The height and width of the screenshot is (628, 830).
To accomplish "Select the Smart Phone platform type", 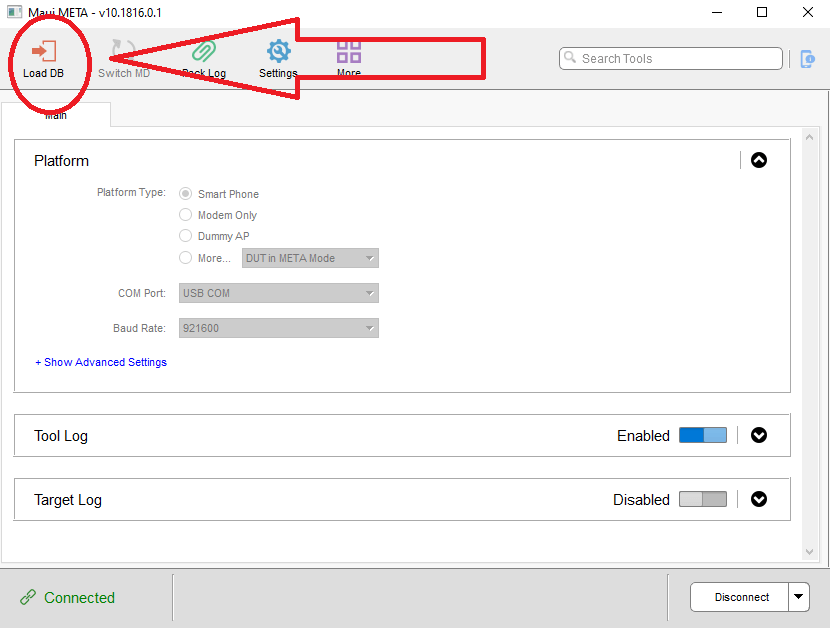I will pyautogui.click(x=185, y=194).
